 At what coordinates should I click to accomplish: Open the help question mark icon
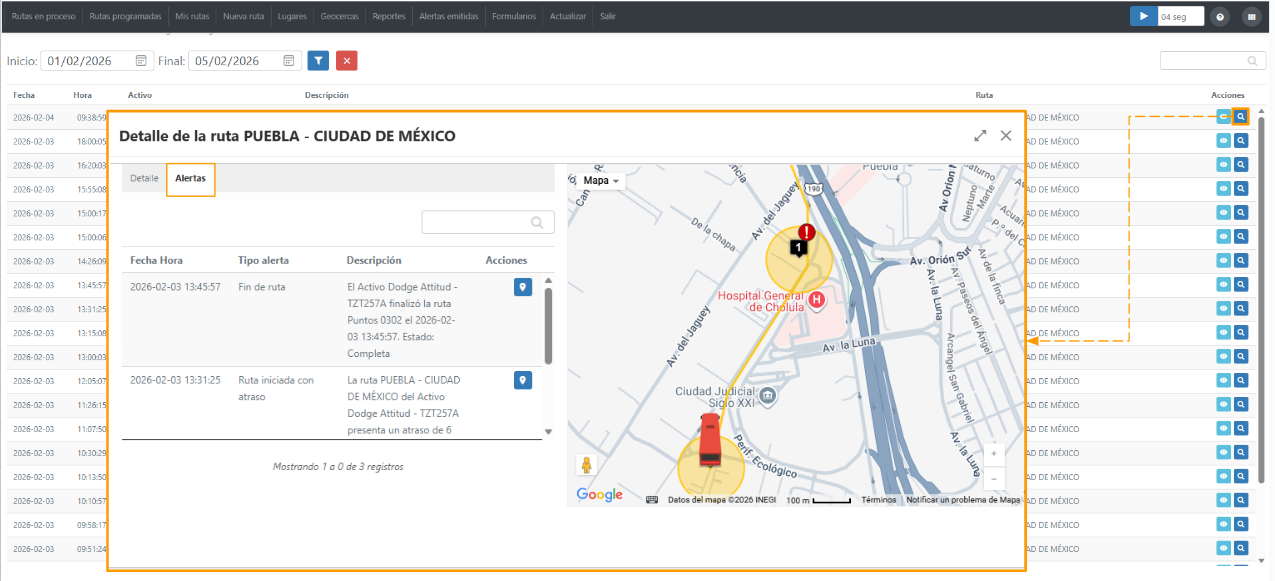1219,16
